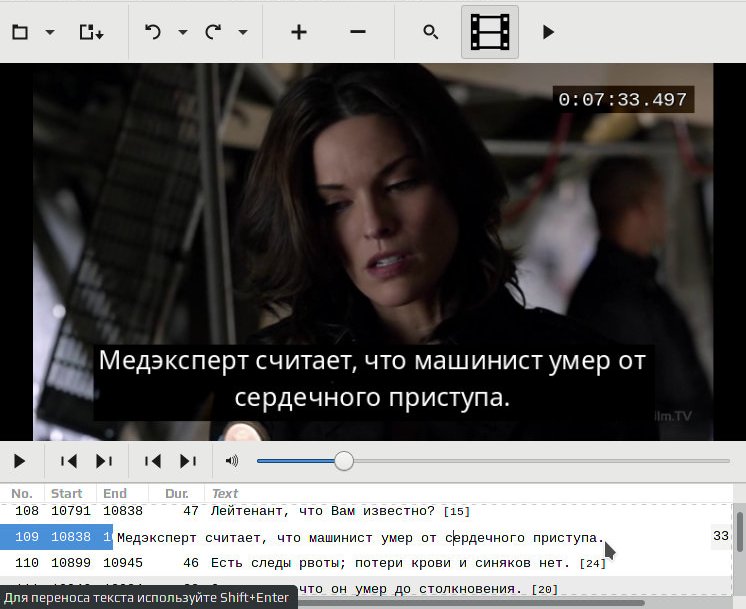Toggle the video player filmstrip button
Screen dimensions: 746x609
[x=490, y=32]
